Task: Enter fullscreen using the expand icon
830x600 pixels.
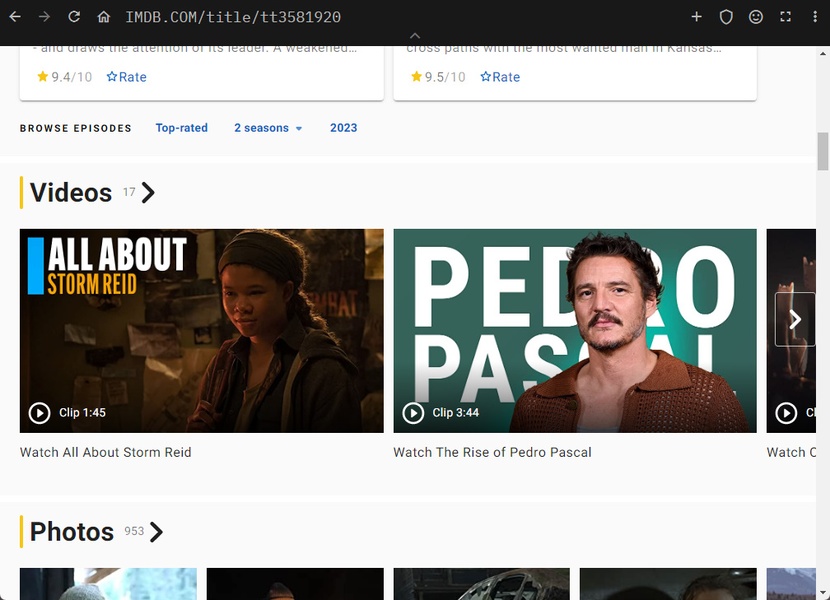Action: 785,17
